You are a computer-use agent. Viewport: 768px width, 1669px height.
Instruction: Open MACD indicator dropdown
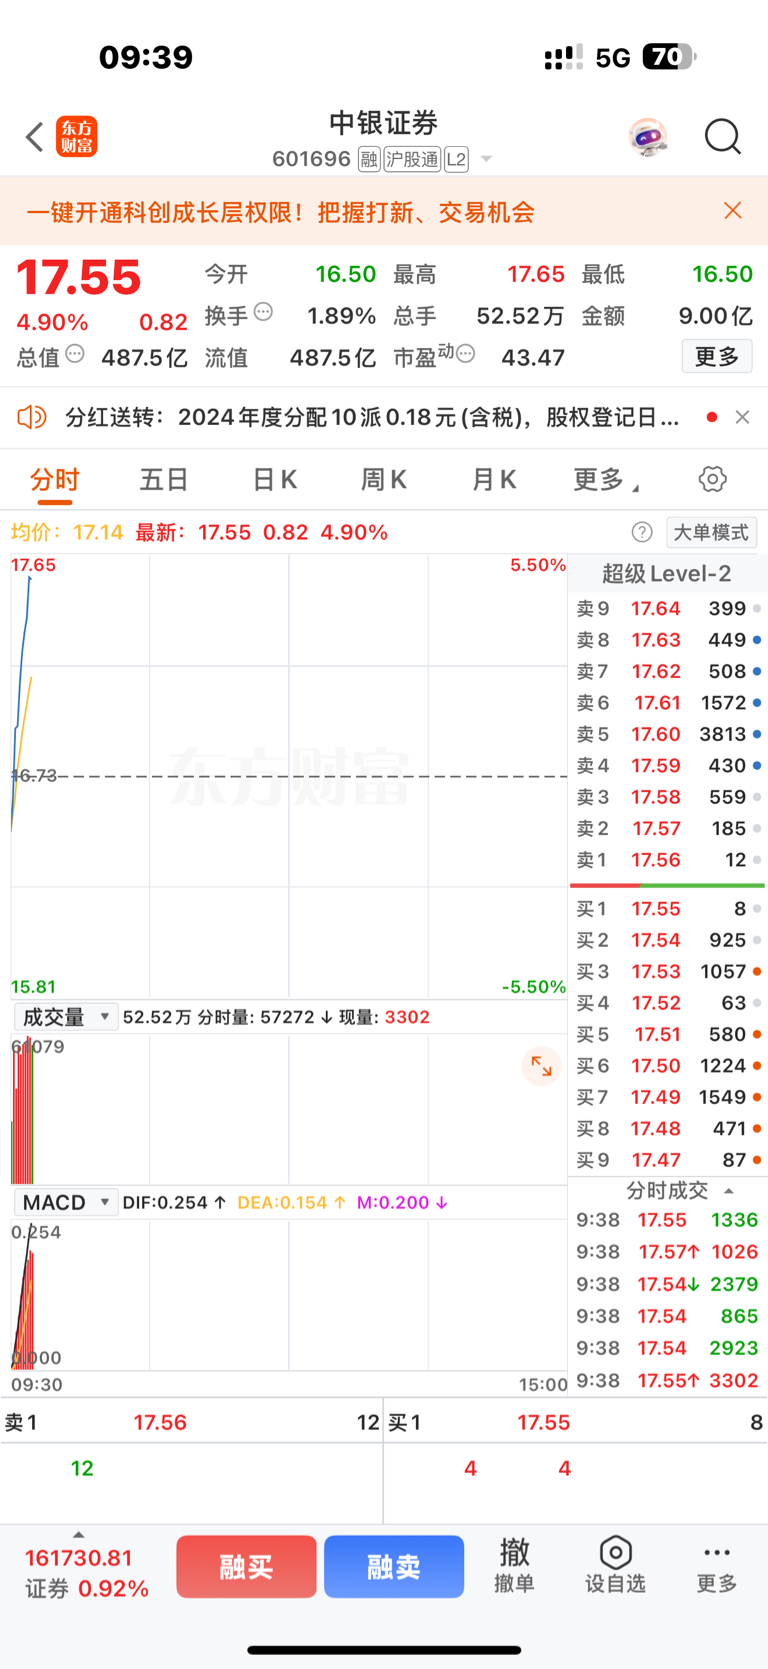tap(66, 1202)
